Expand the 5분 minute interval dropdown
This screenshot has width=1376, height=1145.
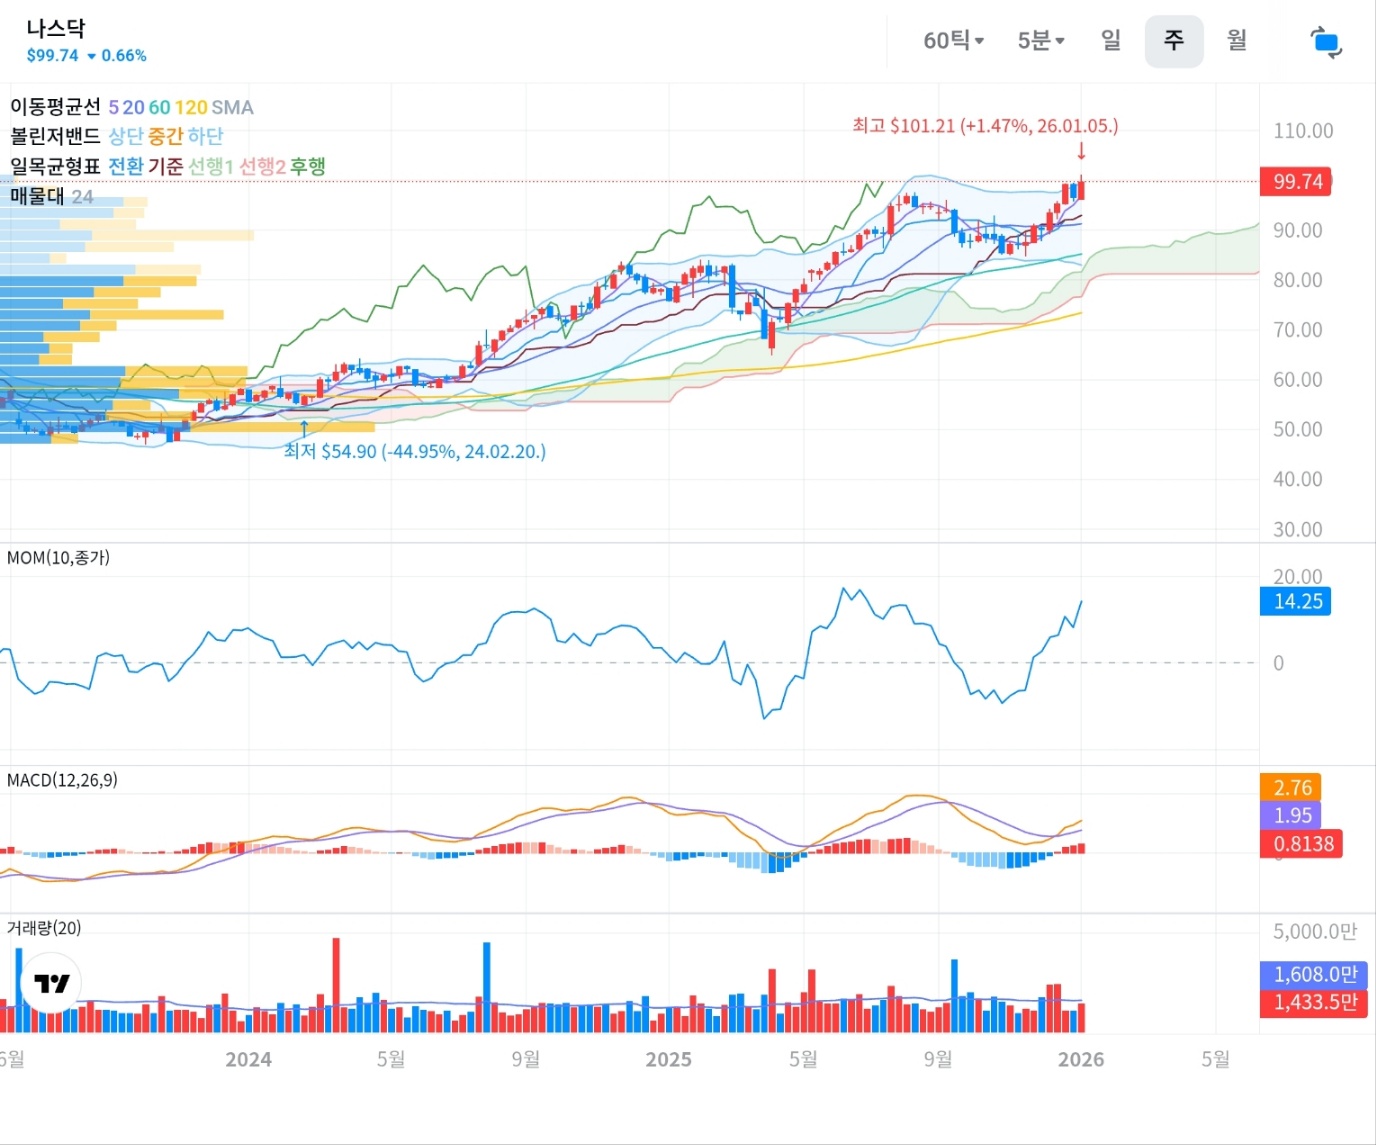point(1040,41)
